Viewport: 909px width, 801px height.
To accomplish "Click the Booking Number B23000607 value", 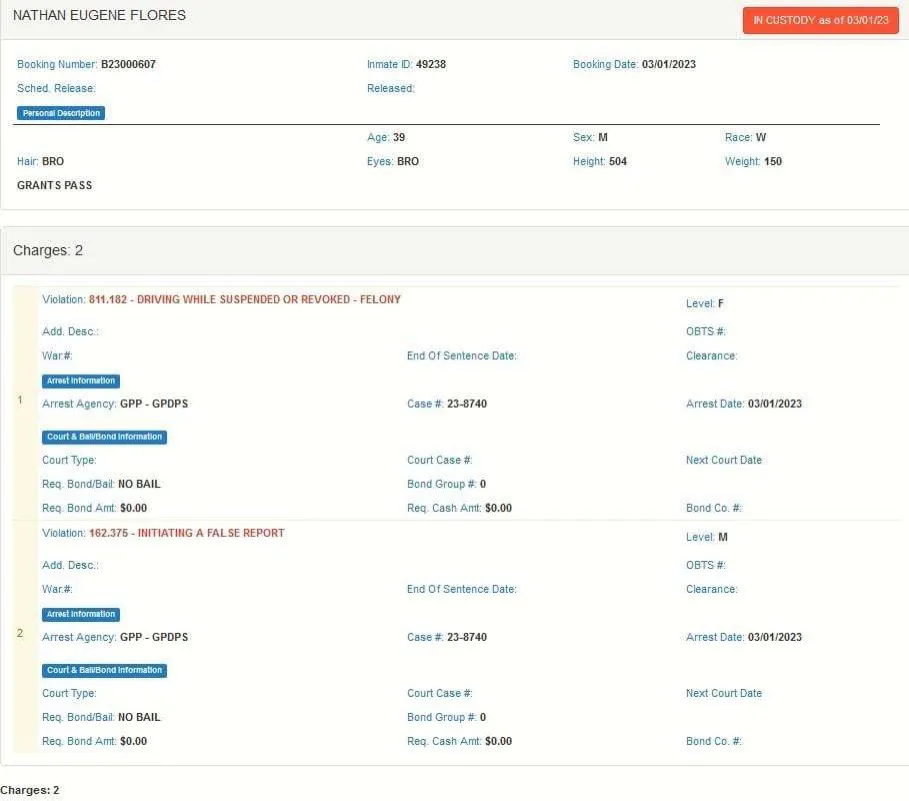I will [128, 65].
